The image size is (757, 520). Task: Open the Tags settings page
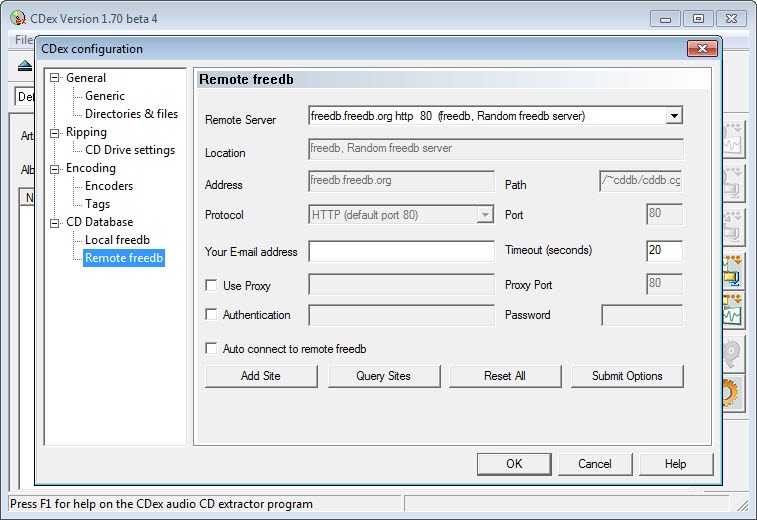pyautogui.click(x=98, y=204)
